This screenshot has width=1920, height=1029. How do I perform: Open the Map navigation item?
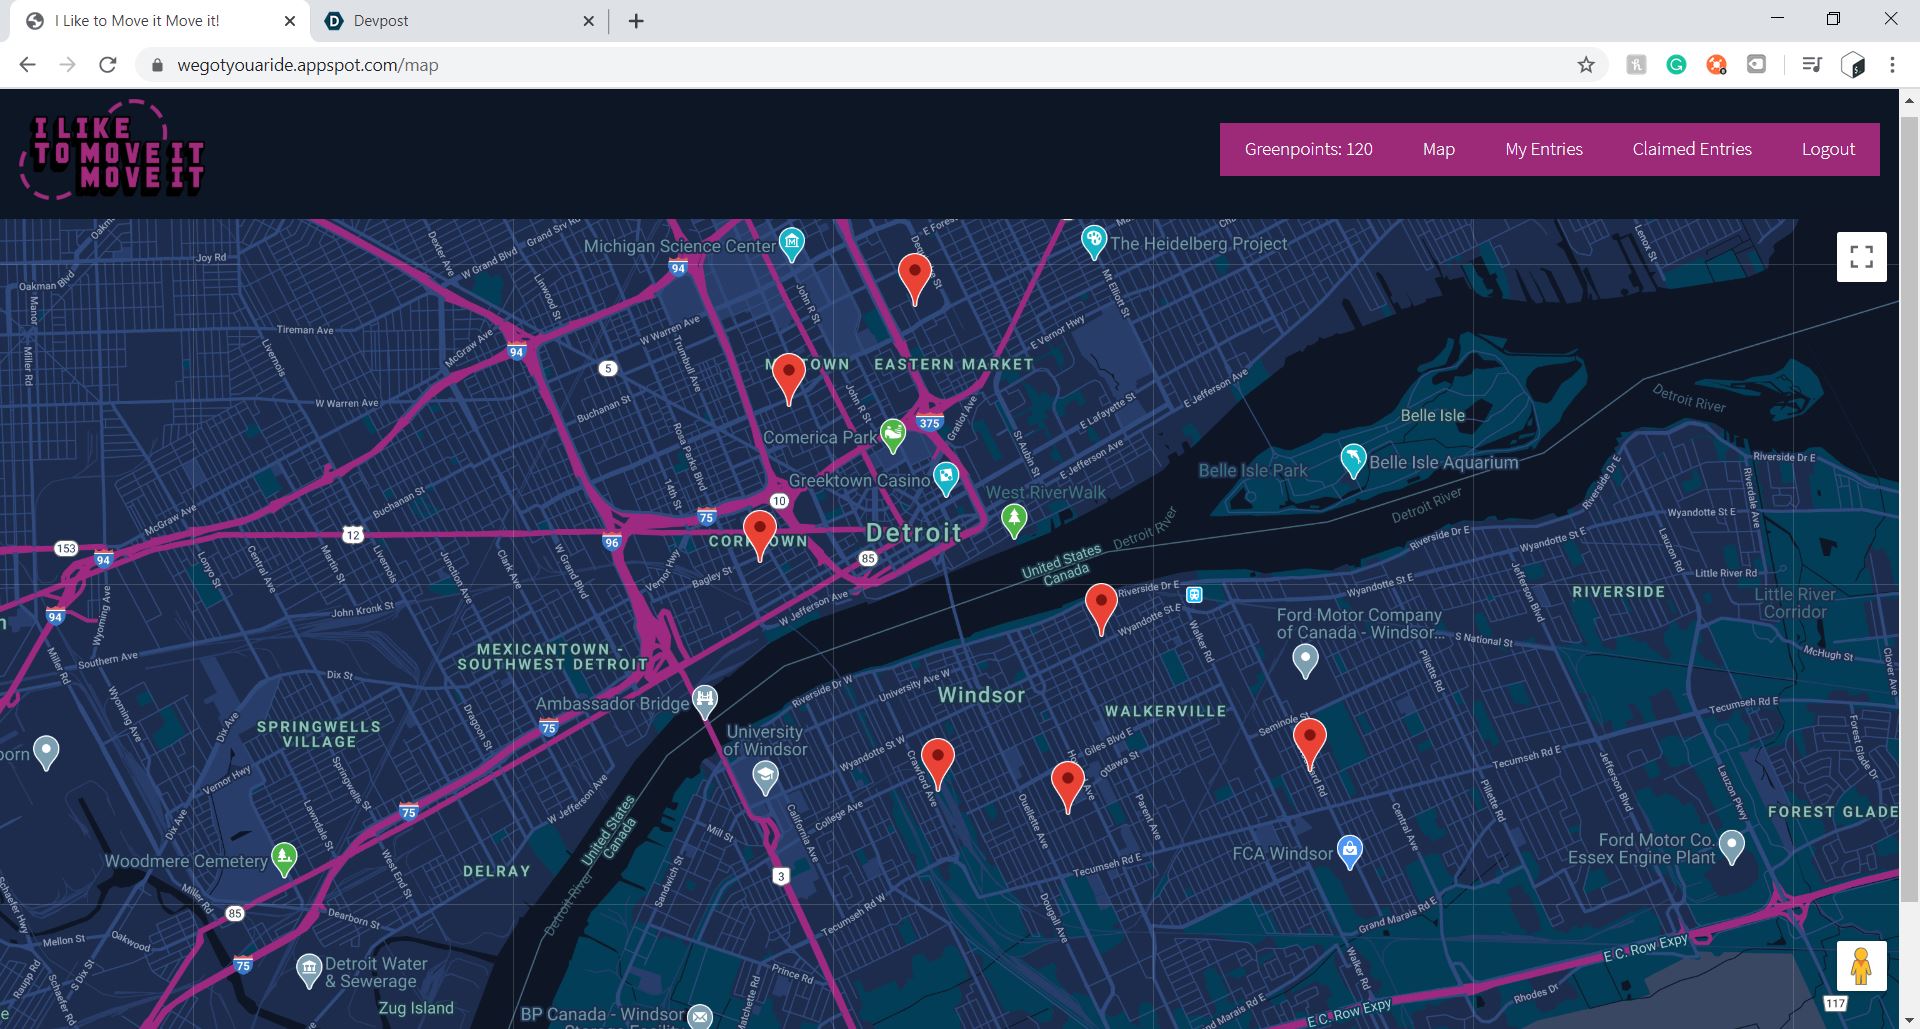tap(1438, 149)
